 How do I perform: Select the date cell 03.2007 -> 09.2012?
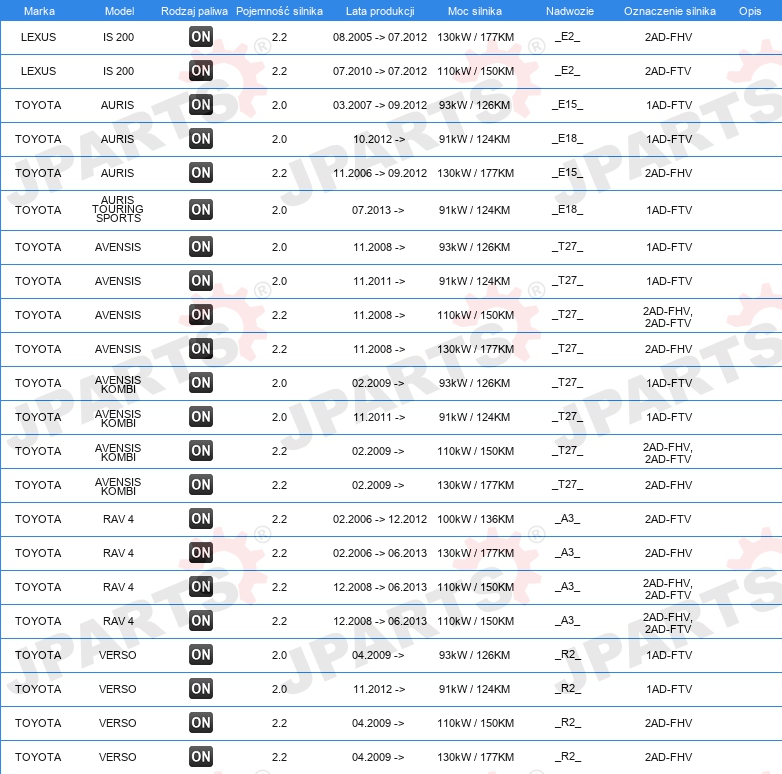tap(380, 105)
